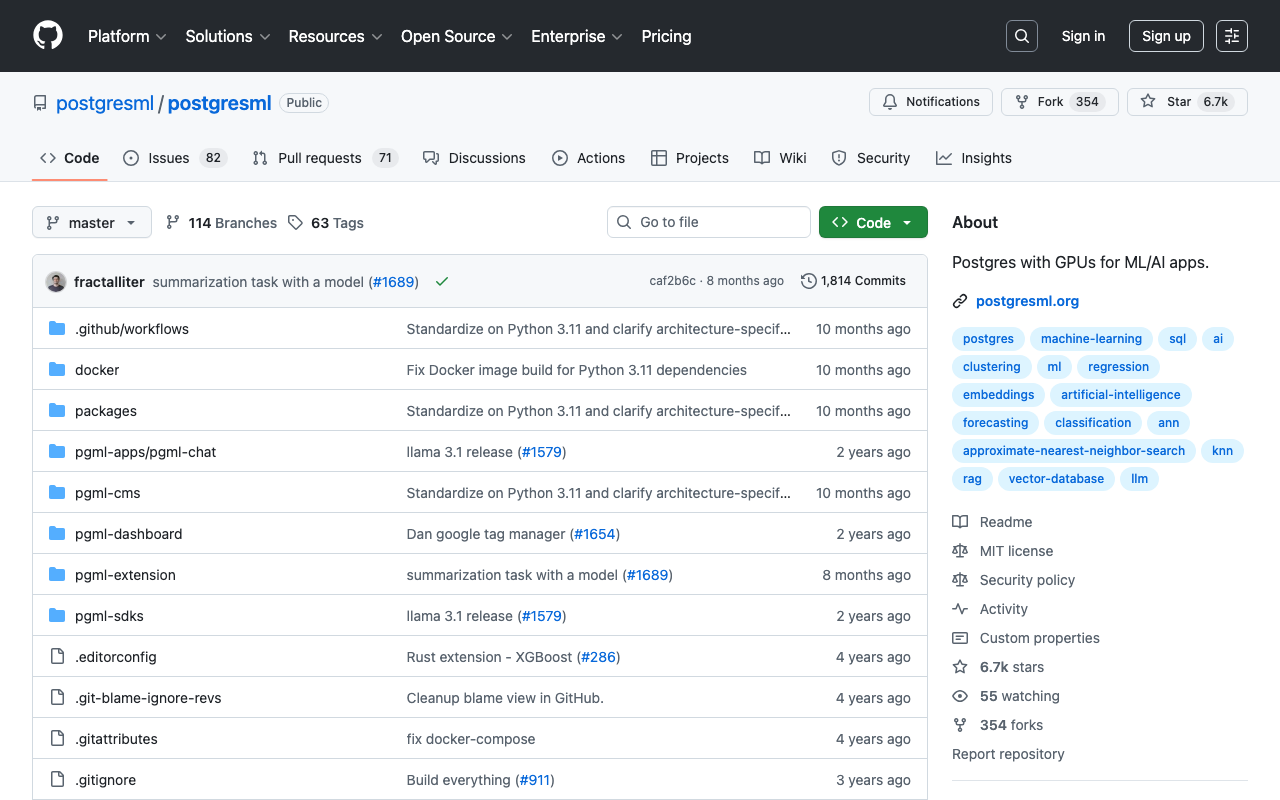The image size is (1280, 800).
Task: Click the docker folder icon
Action: click(x=57, y=370)
